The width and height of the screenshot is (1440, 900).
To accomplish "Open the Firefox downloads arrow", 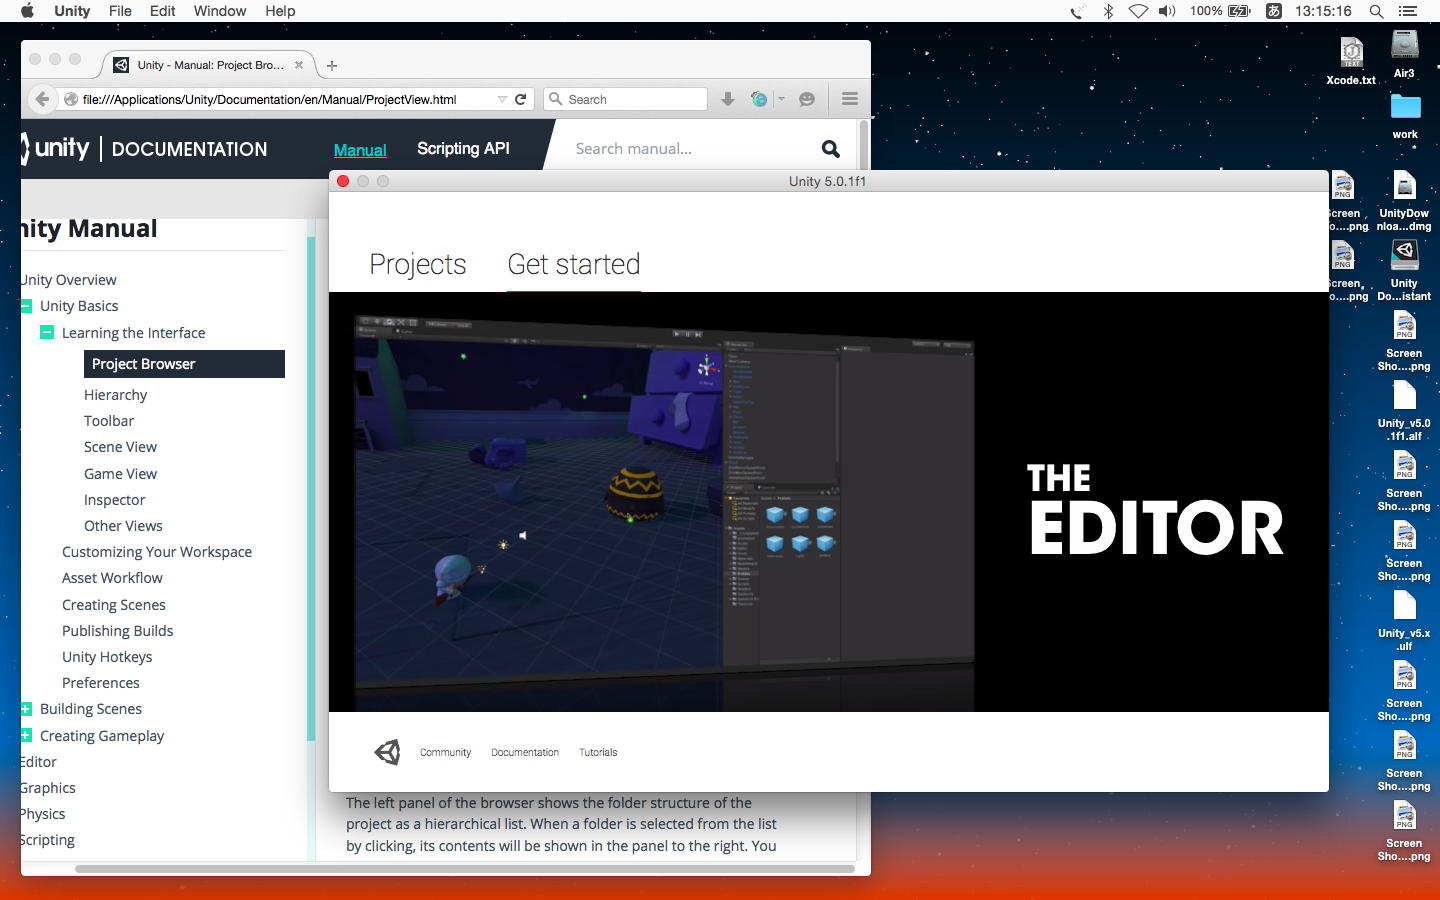I will [x=728, y=99].
